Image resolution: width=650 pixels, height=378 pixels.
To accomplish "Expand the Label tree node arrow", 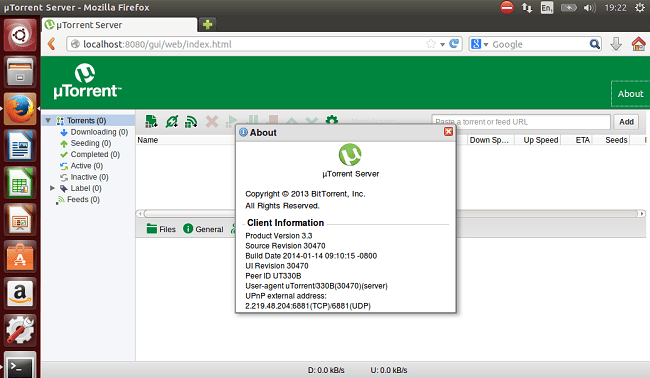I will click(x=52, y=188).
